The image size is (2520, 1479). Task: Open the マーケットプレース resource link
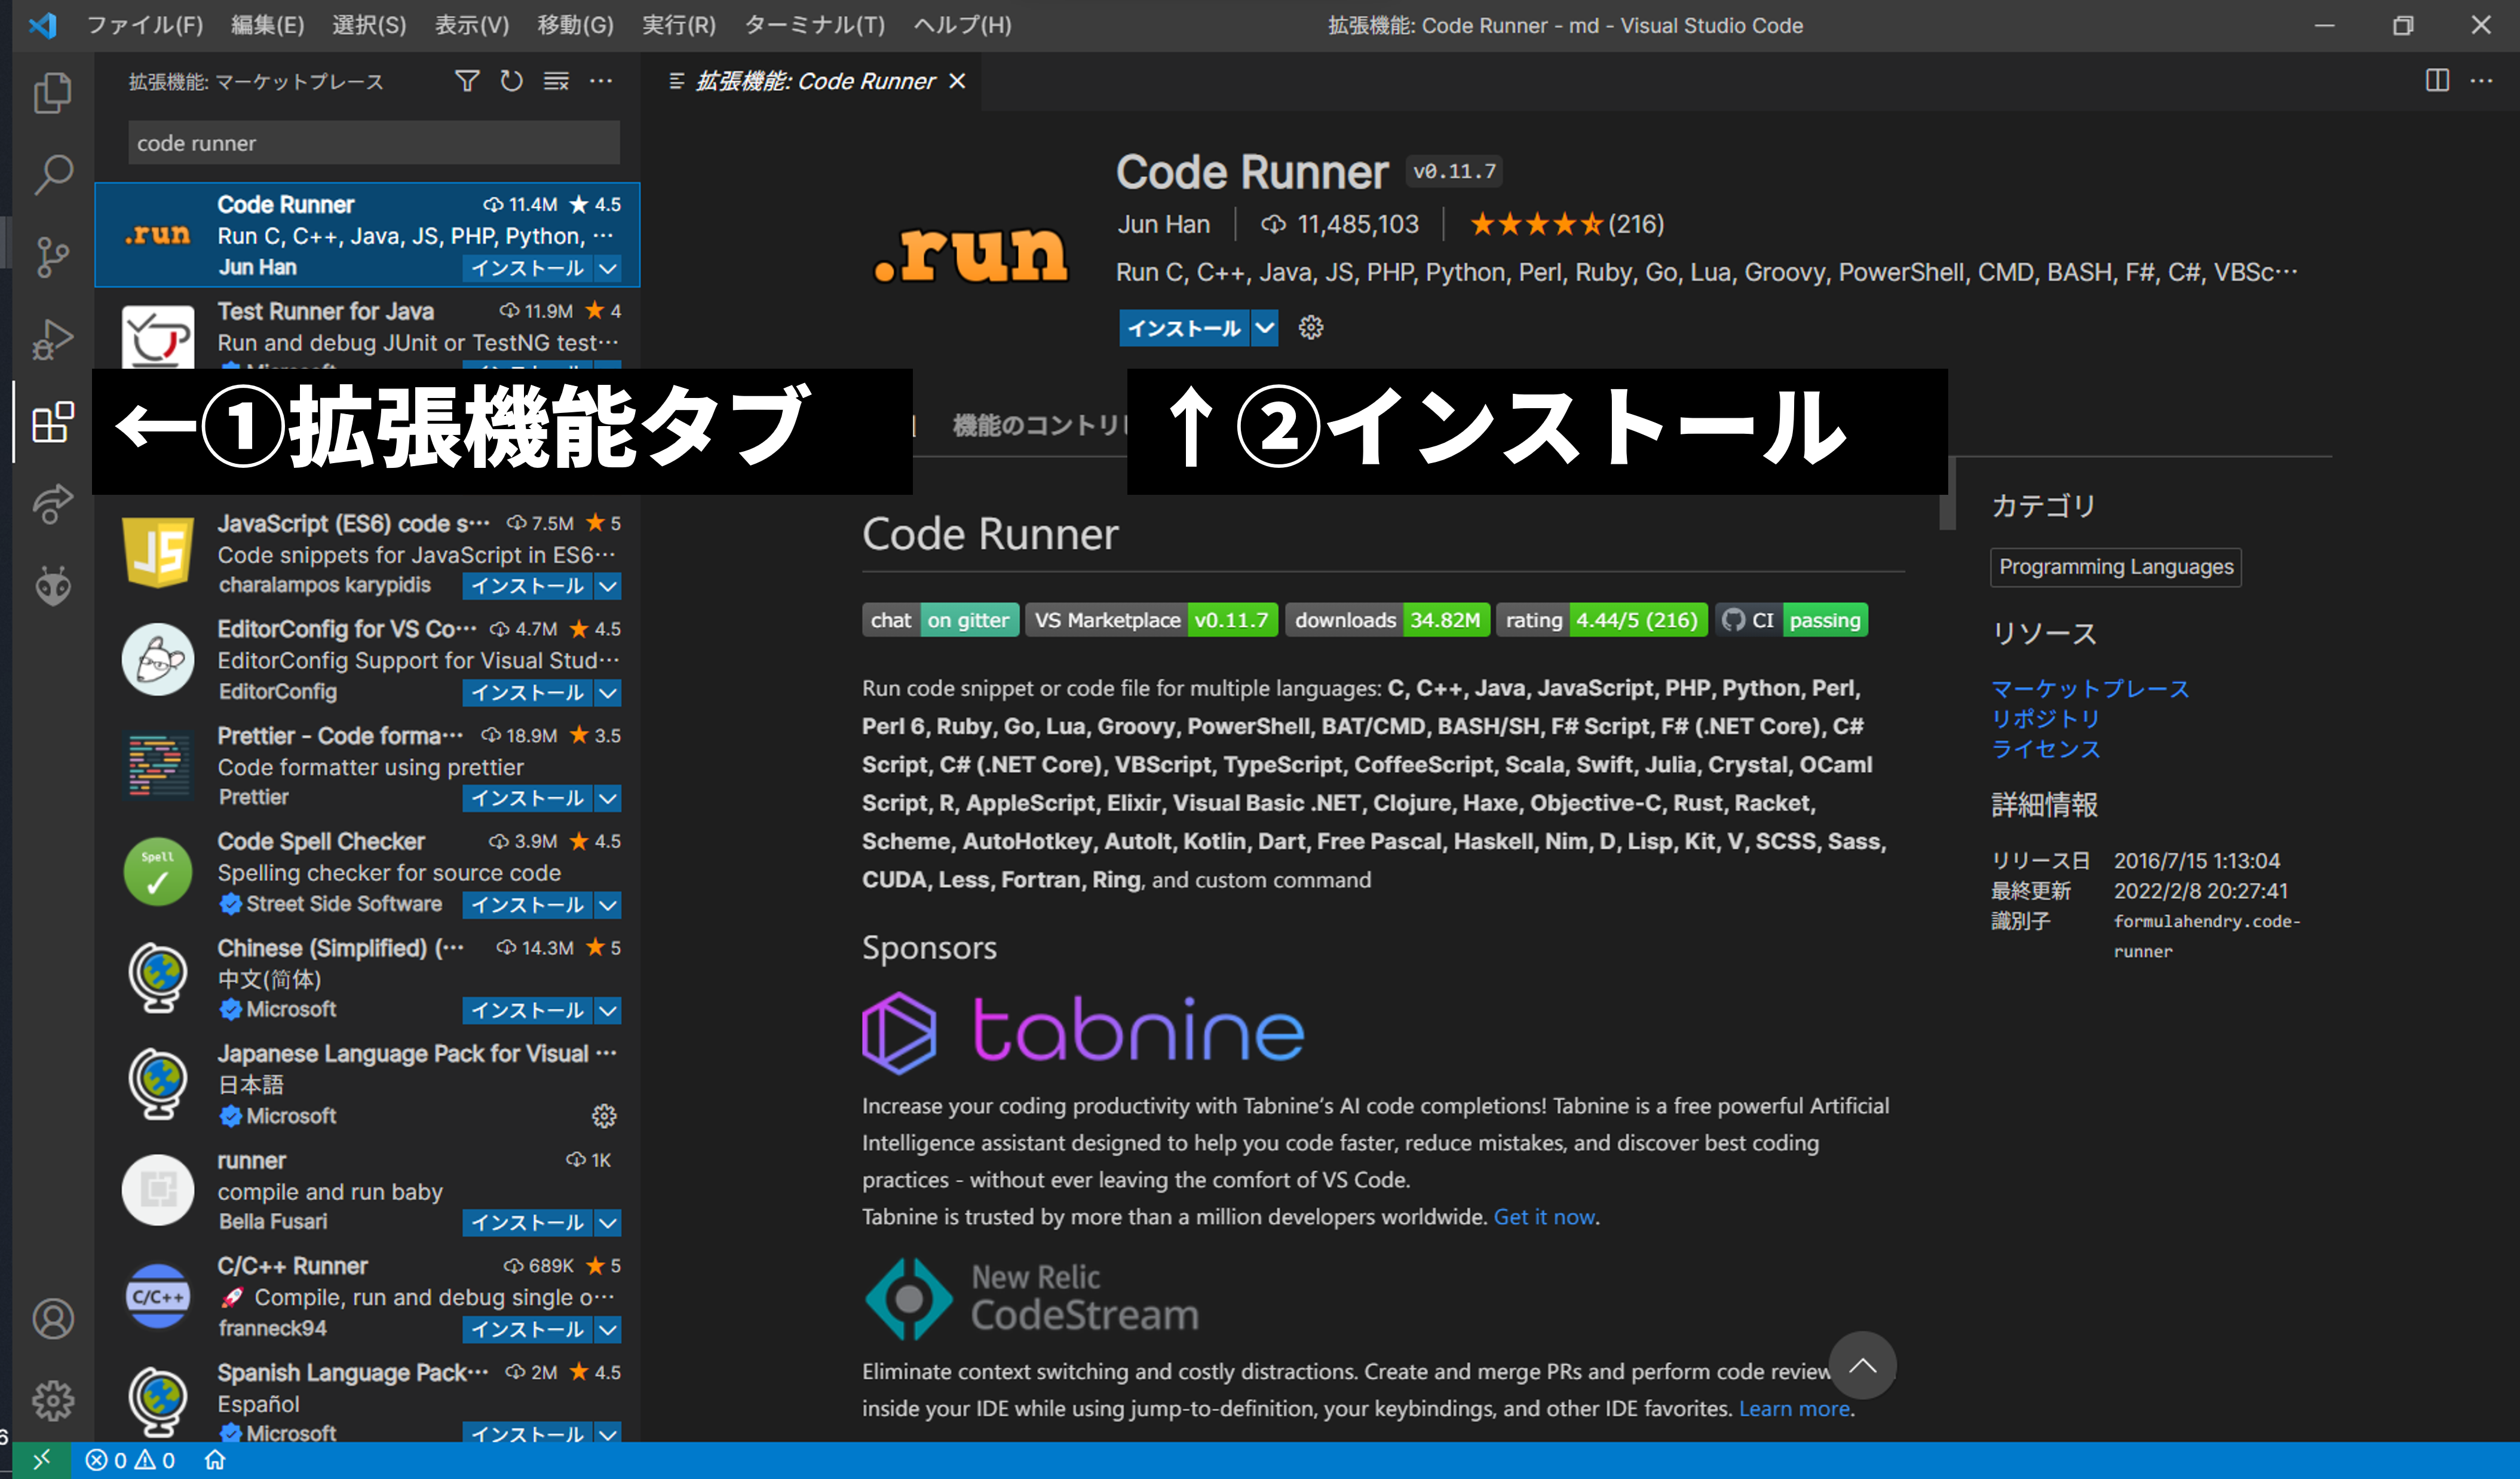2090,689
